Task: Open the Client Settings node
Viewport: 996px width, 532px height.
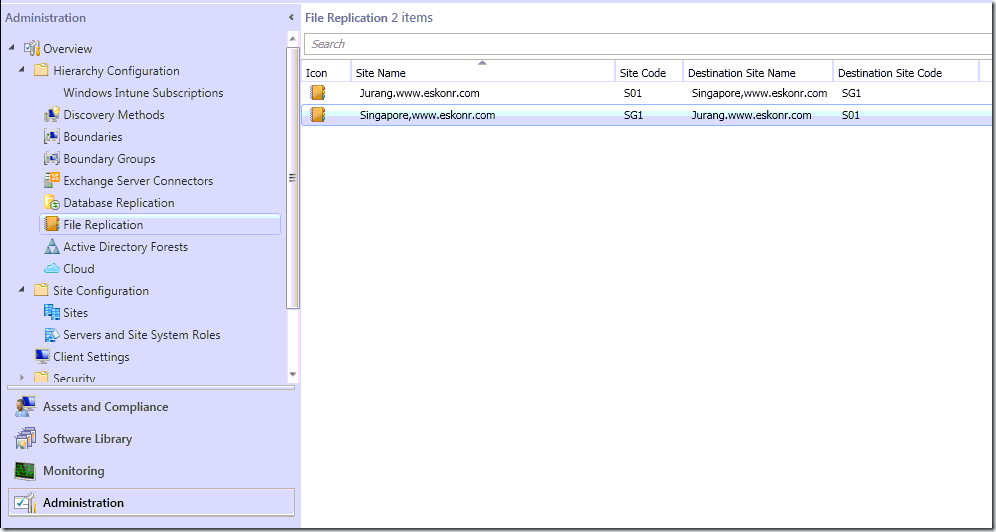Action: (91, 357)
